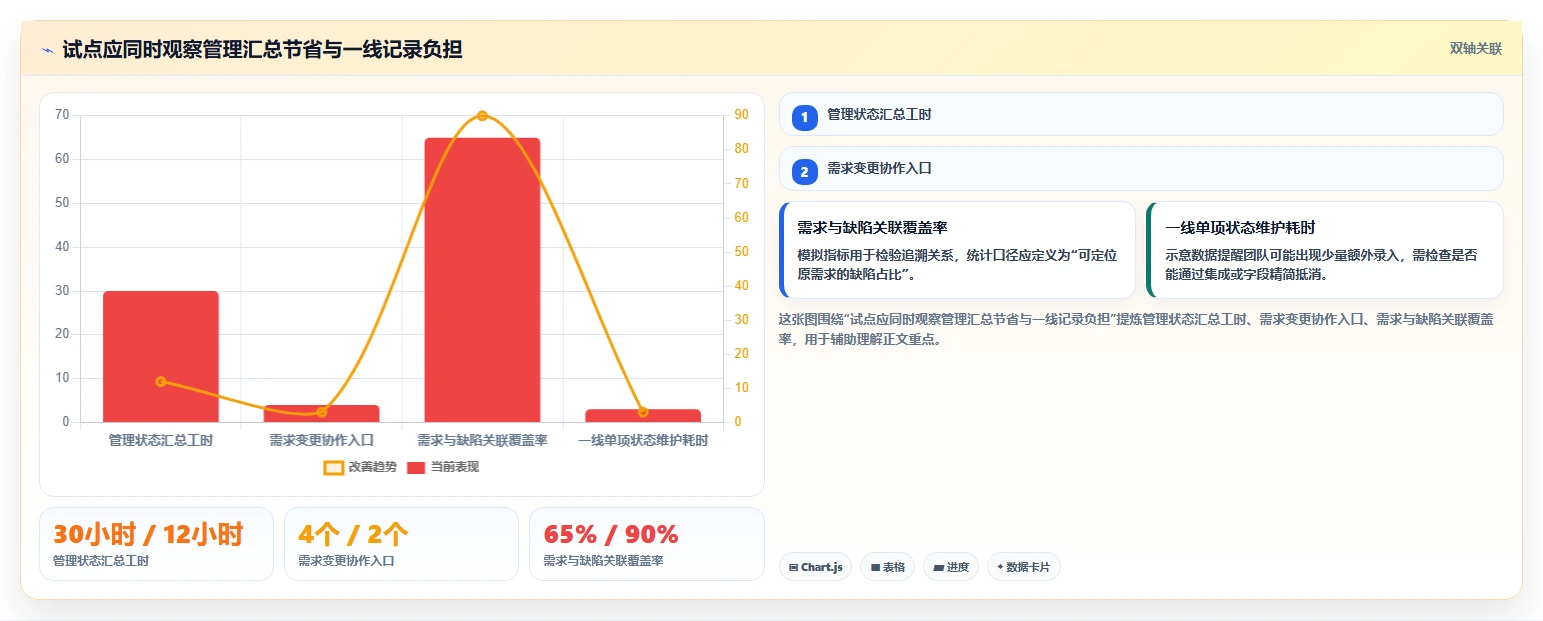
Task: Click the trend line peak point at 90
Action: tap(482, 116)
